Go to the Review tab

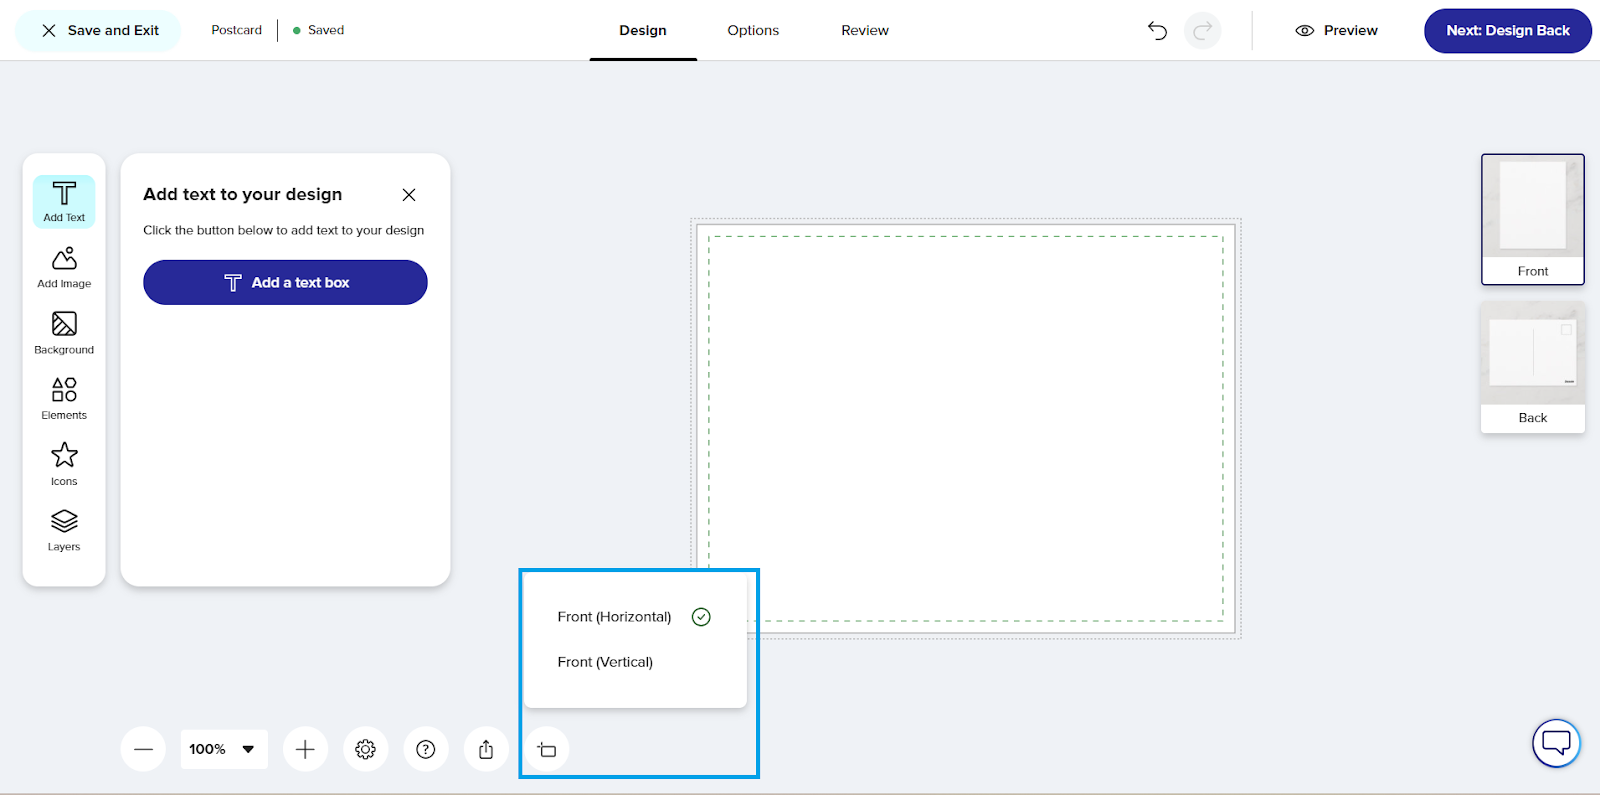865,31
